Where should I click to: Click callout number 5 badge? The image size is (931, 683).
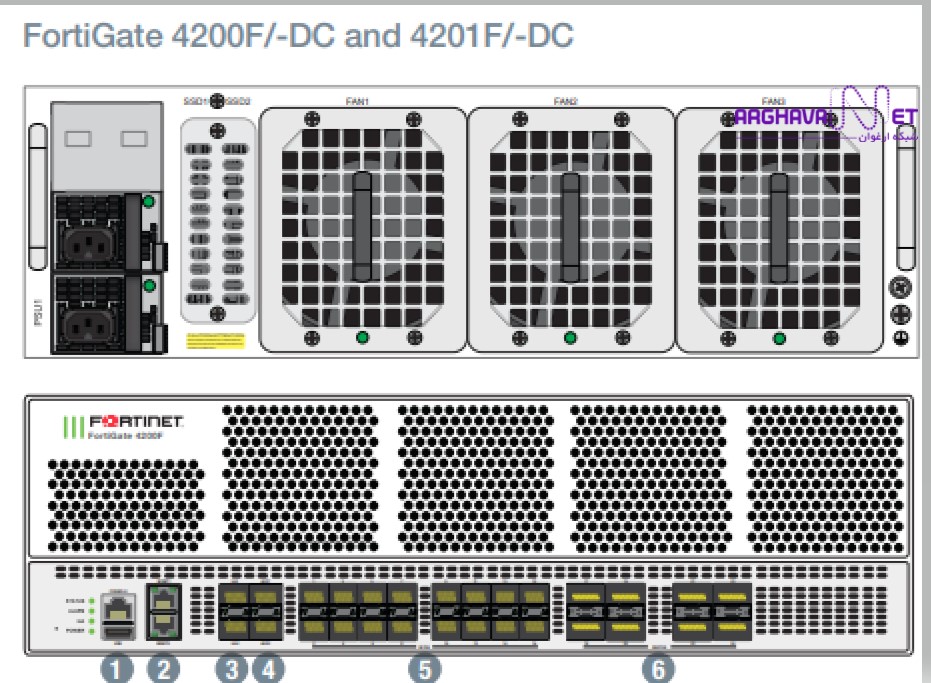tap(425, 669)
